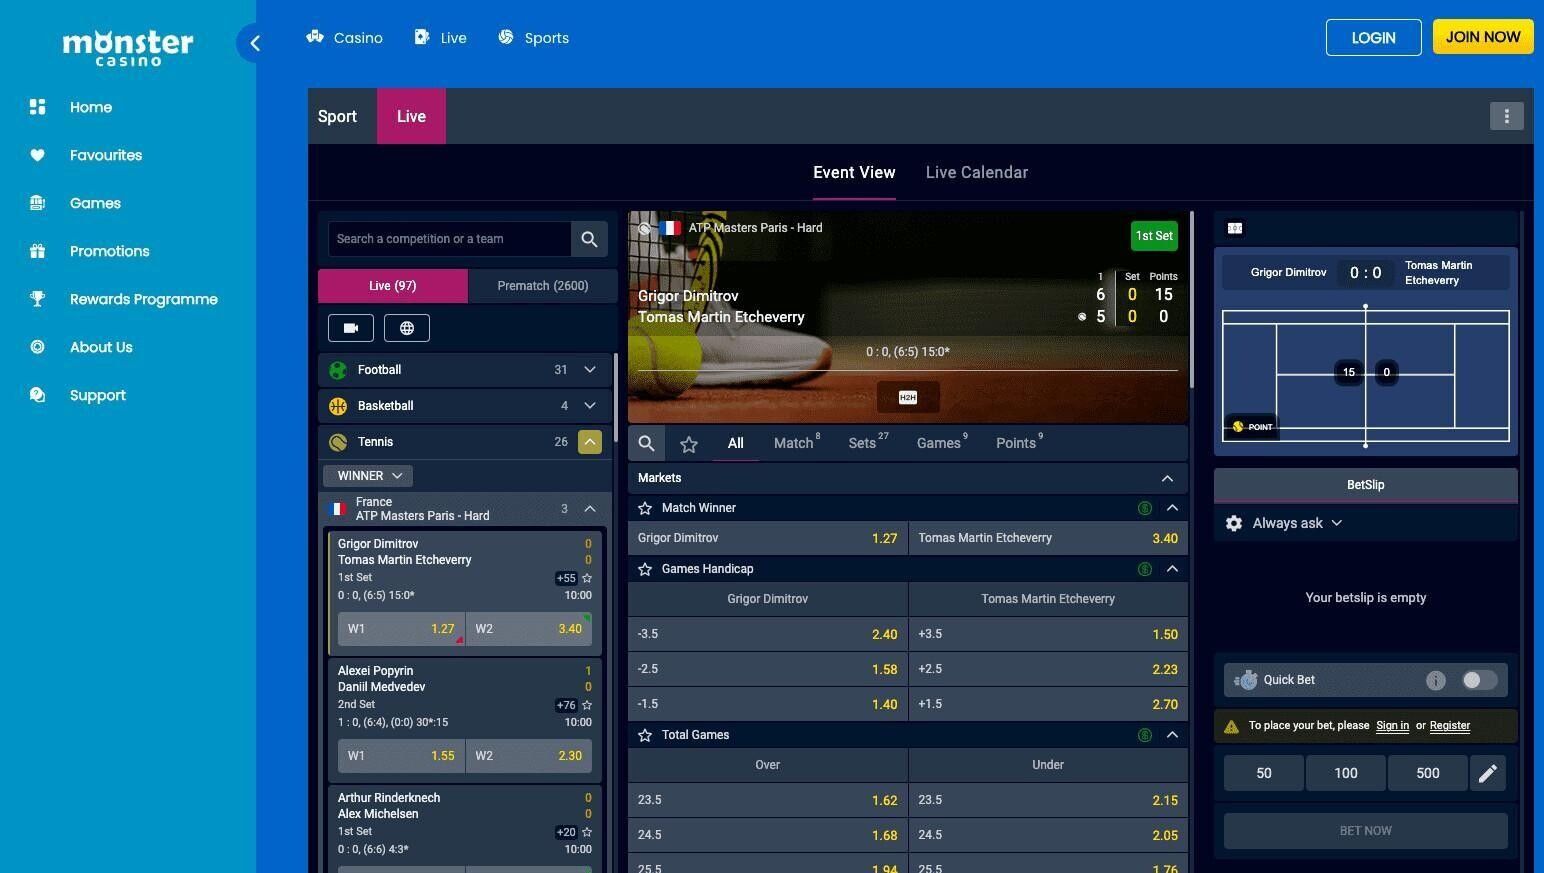Click cashout icon on Total Games market
The width and height of the screenshot is (1544, 873).
tap(1144, 735)
